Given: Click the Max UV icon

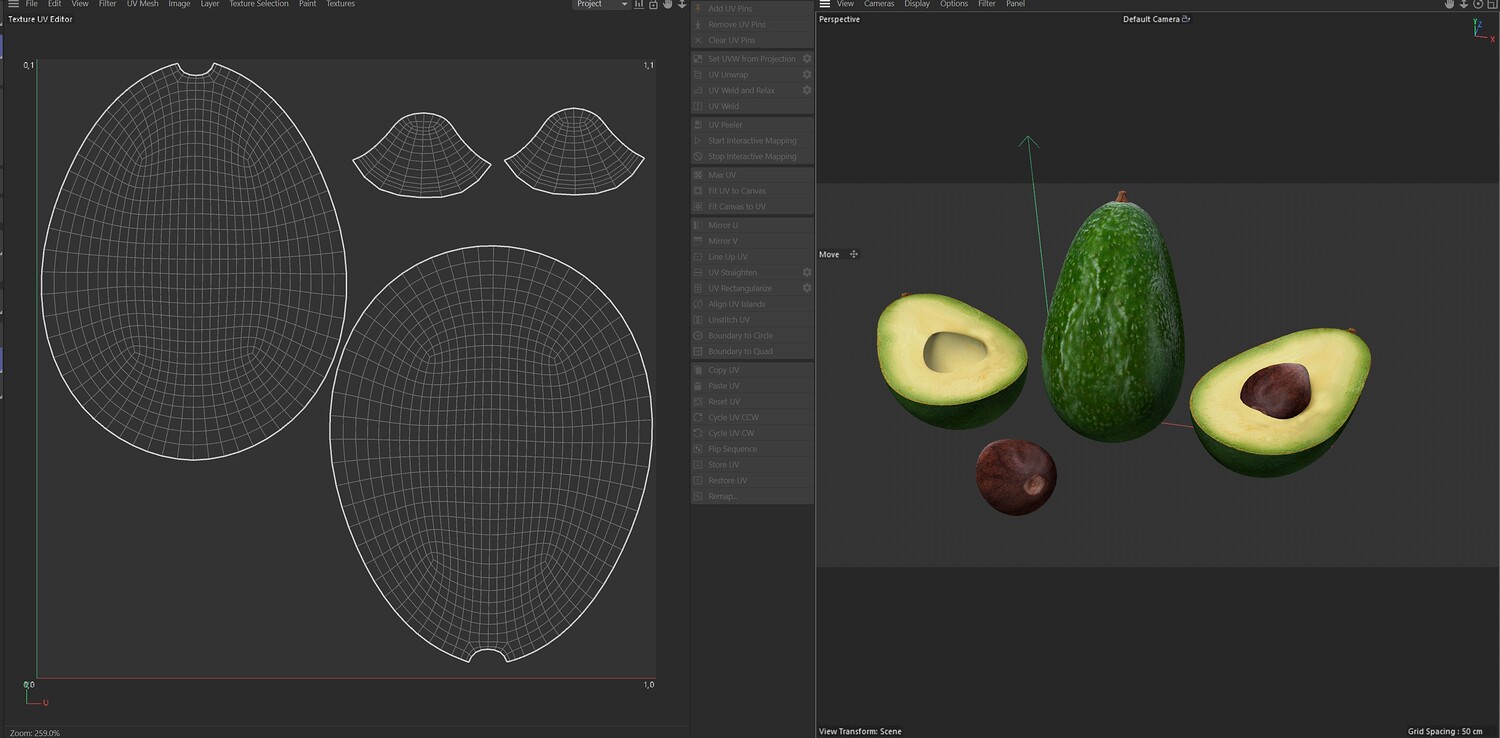Looking at the screenshot, I should [698, 175].
